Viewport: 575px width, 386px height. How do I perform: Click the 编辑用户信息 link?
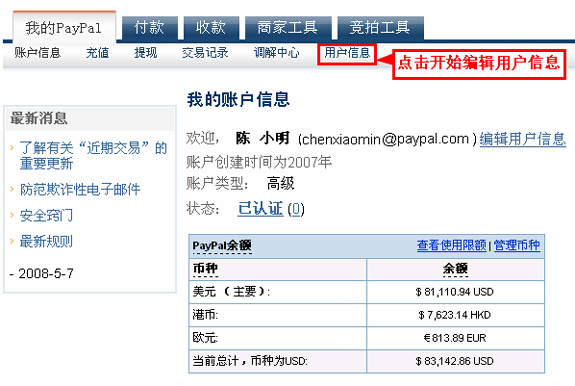pos(523,139)
